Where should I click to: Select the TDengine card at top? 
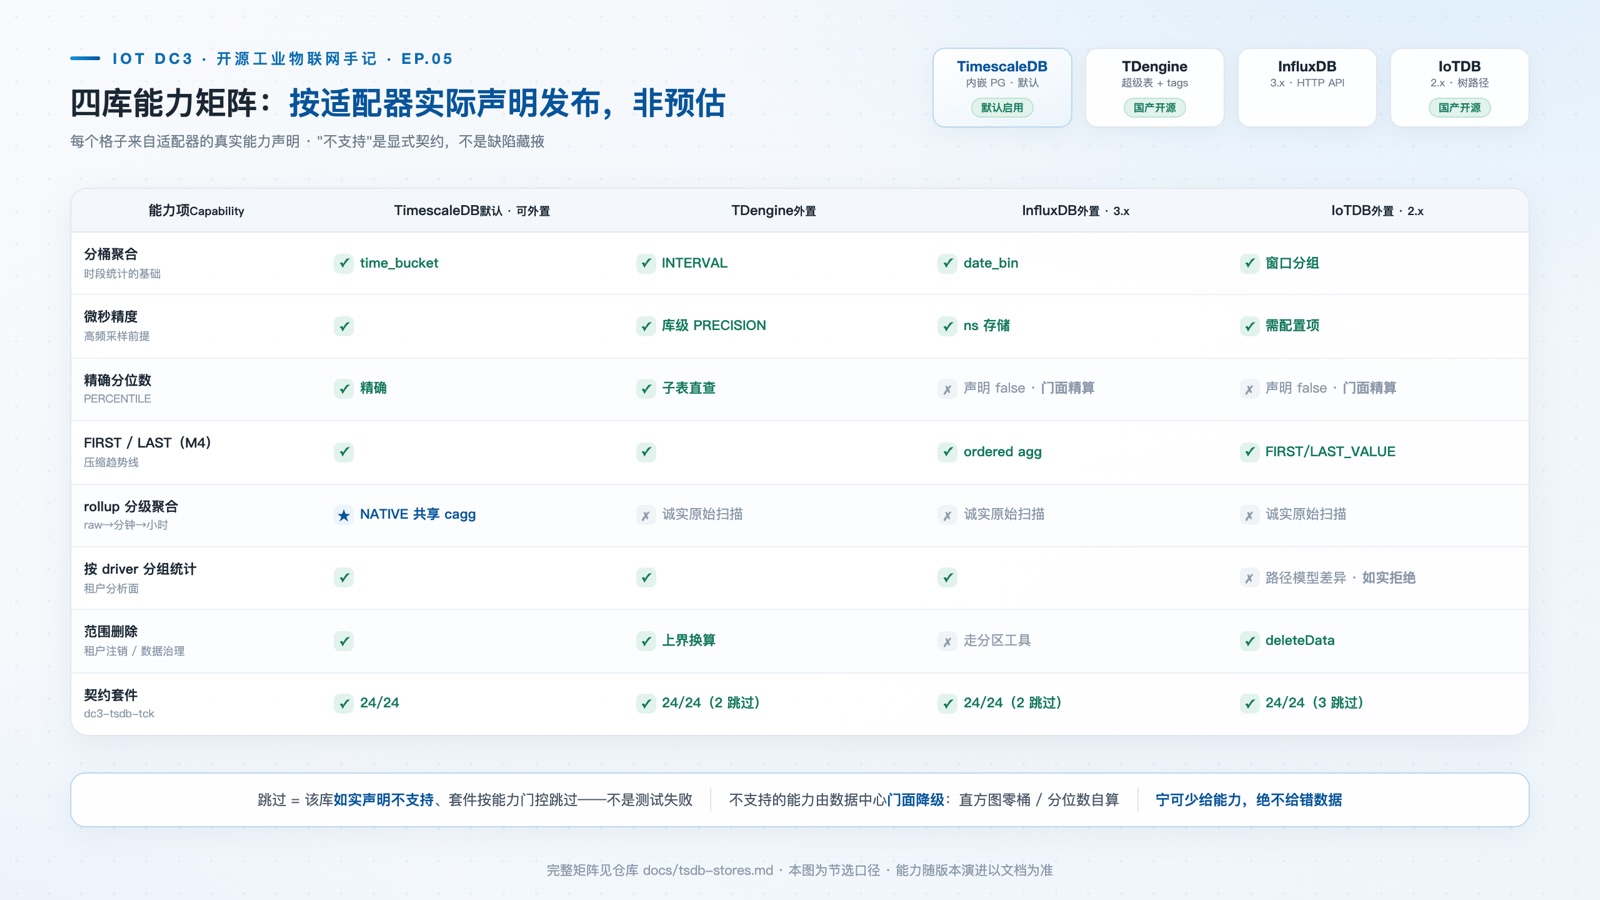pyautogui.click(x=1154, y=88)
